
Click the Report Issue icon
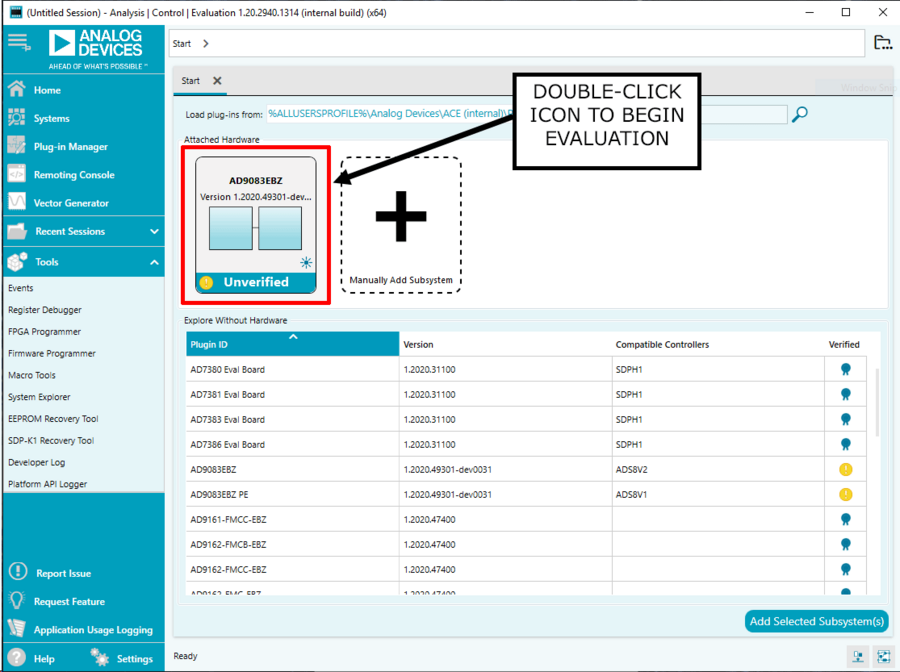(18, 572)
